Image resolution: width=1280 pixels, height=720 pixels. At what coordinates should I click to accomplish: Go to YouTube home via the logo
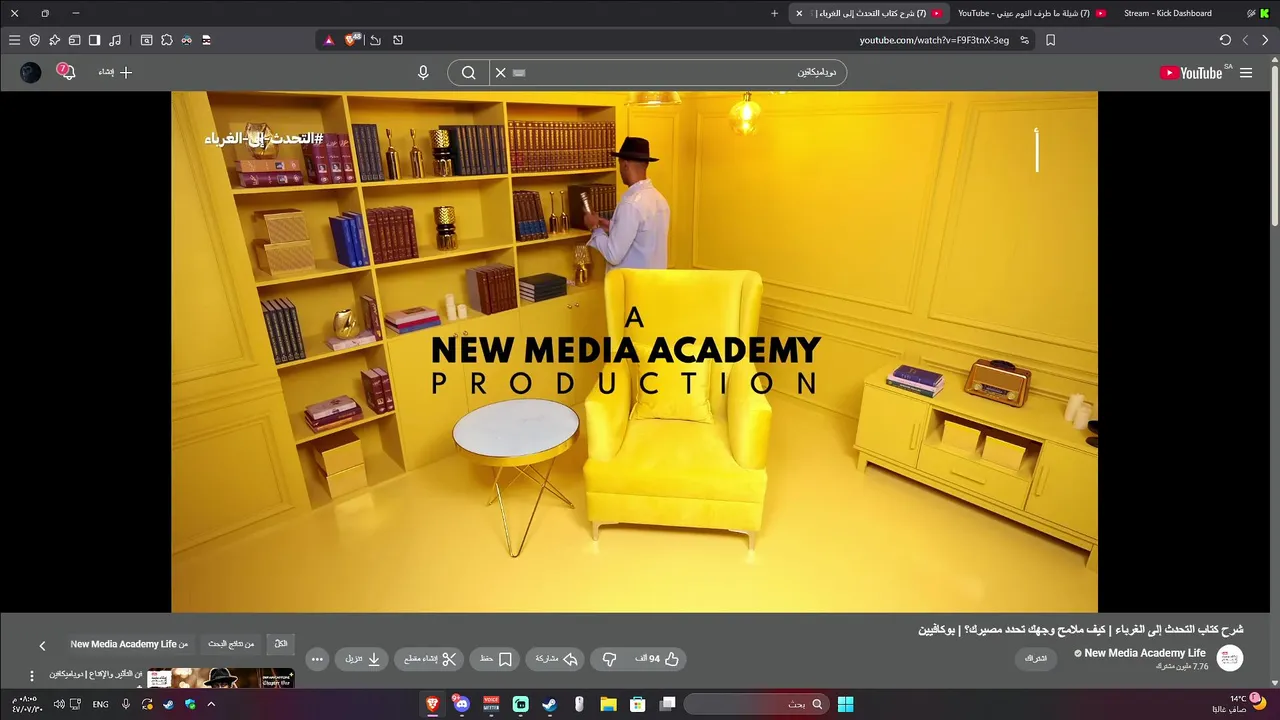pos(1191,72)
